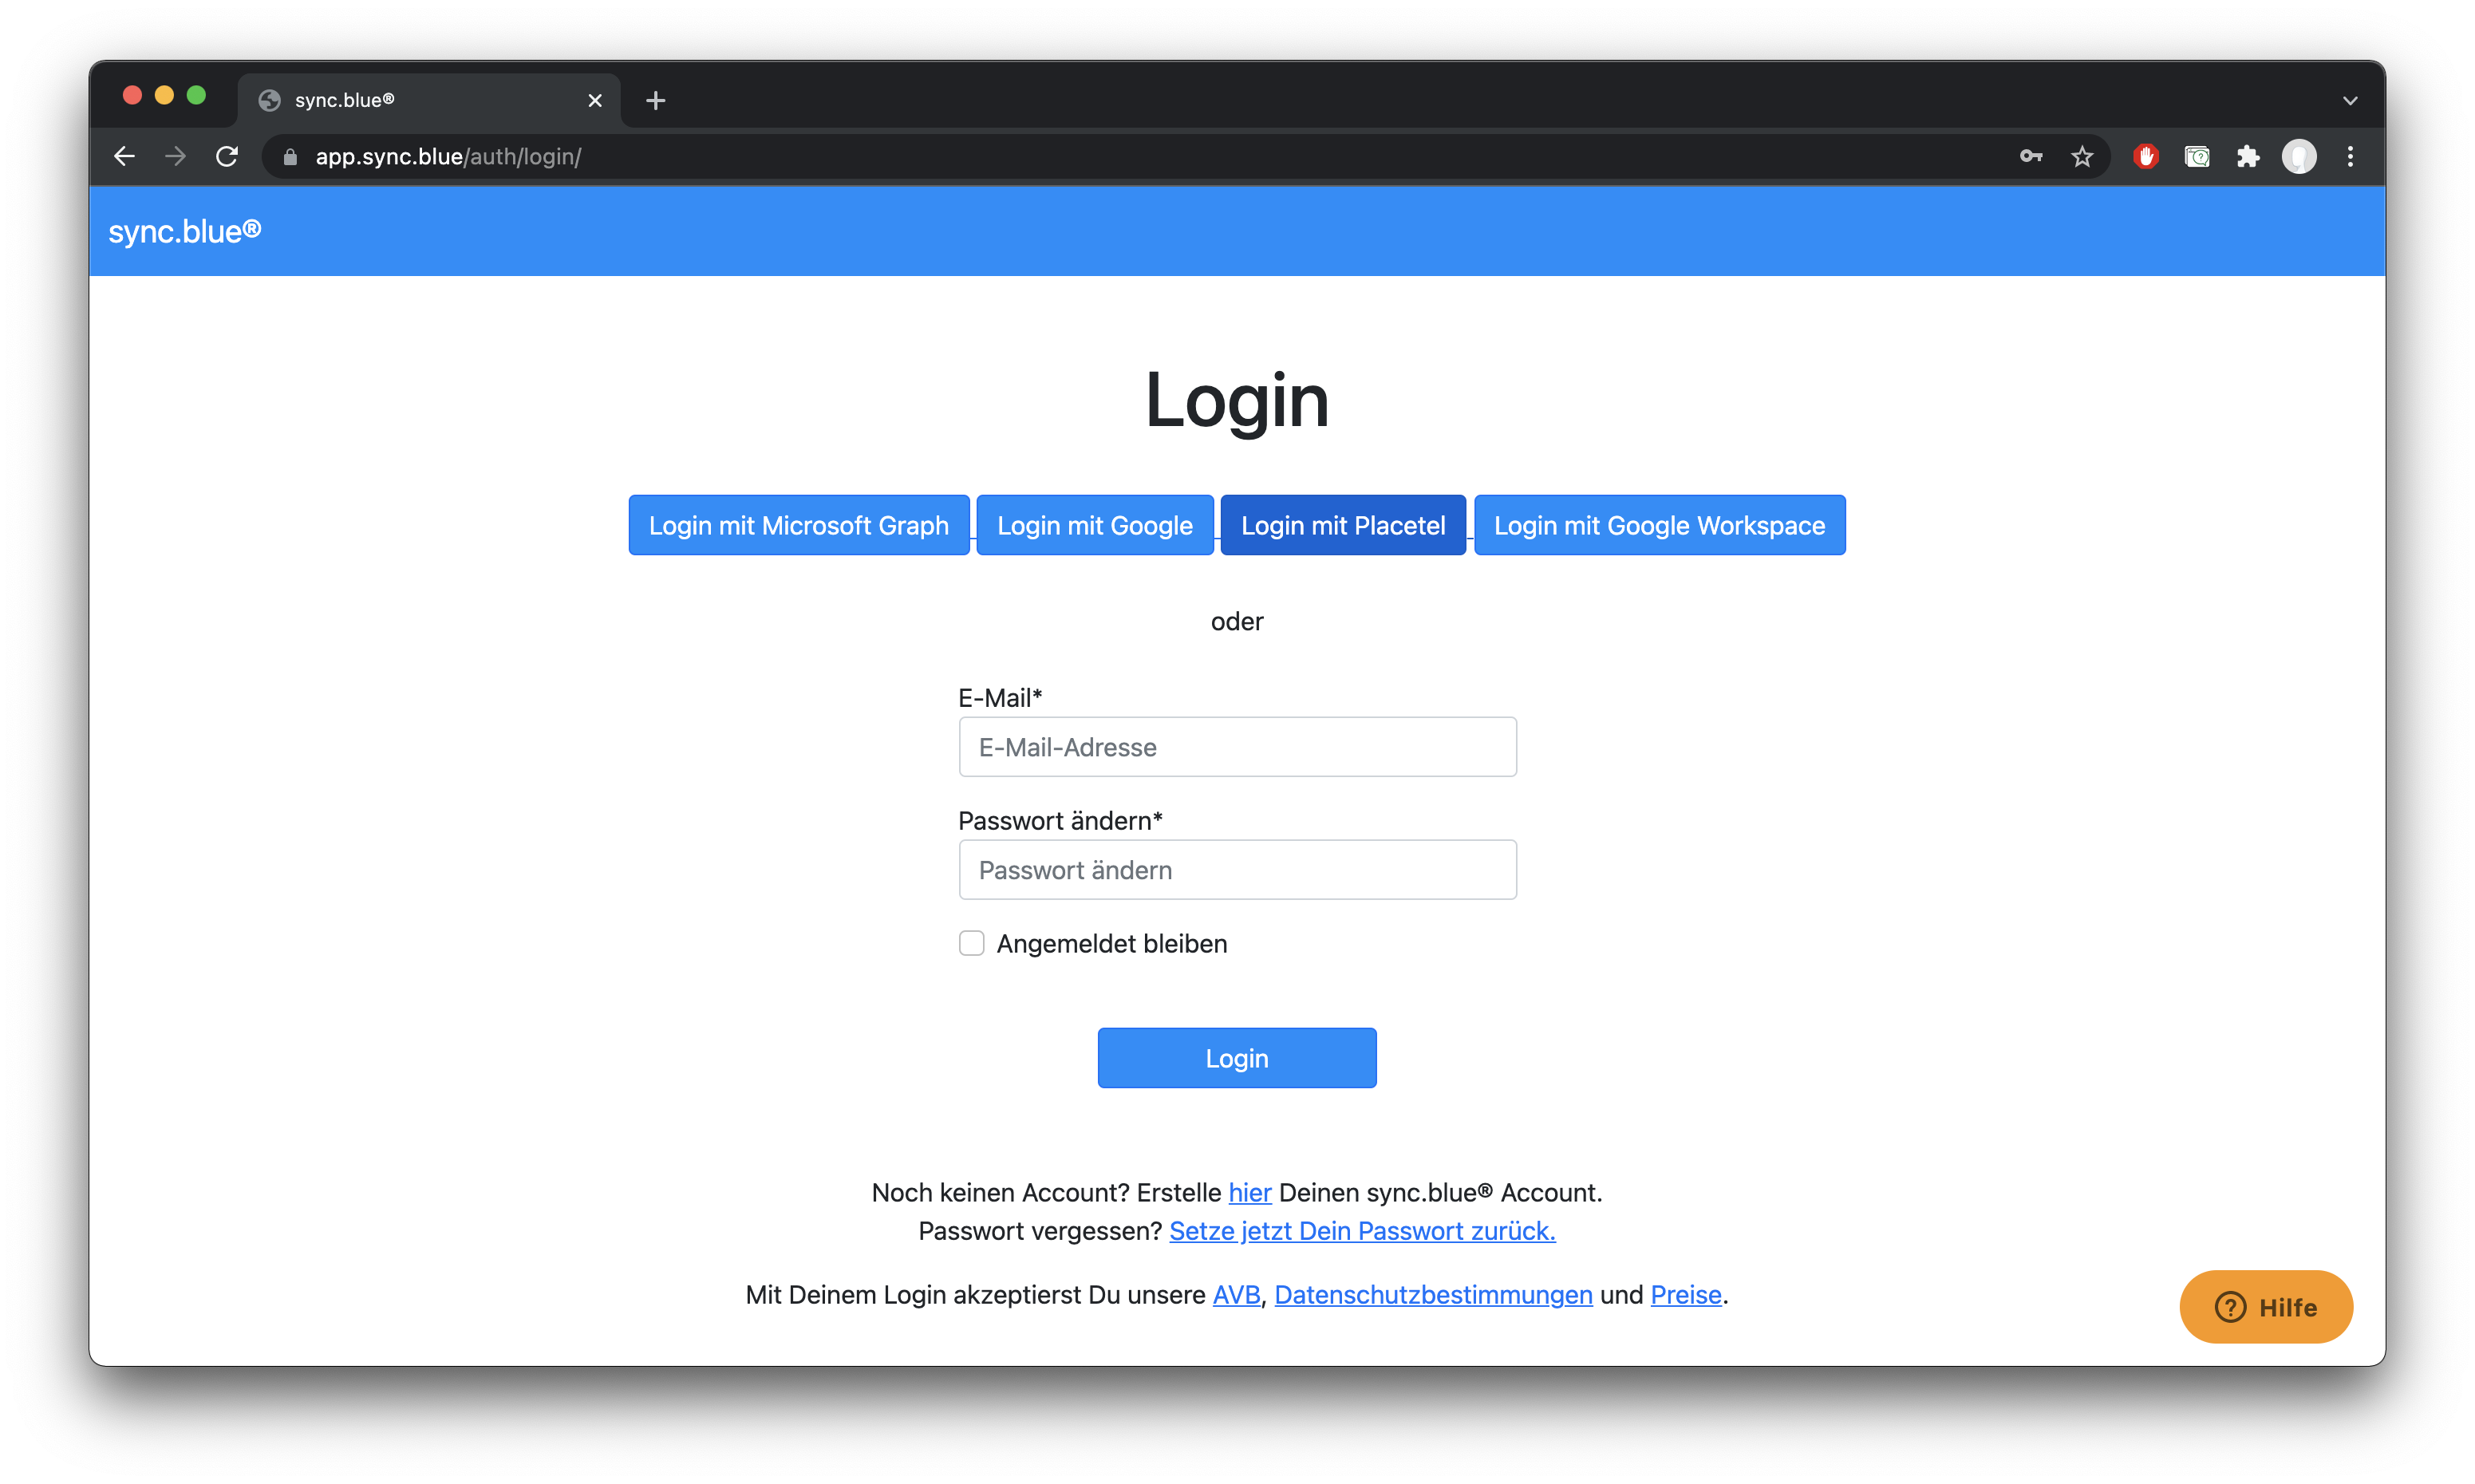2475x1484 pixels.
Task: Open the Chrome profile avatar
Action: [x=2299, y=156]
